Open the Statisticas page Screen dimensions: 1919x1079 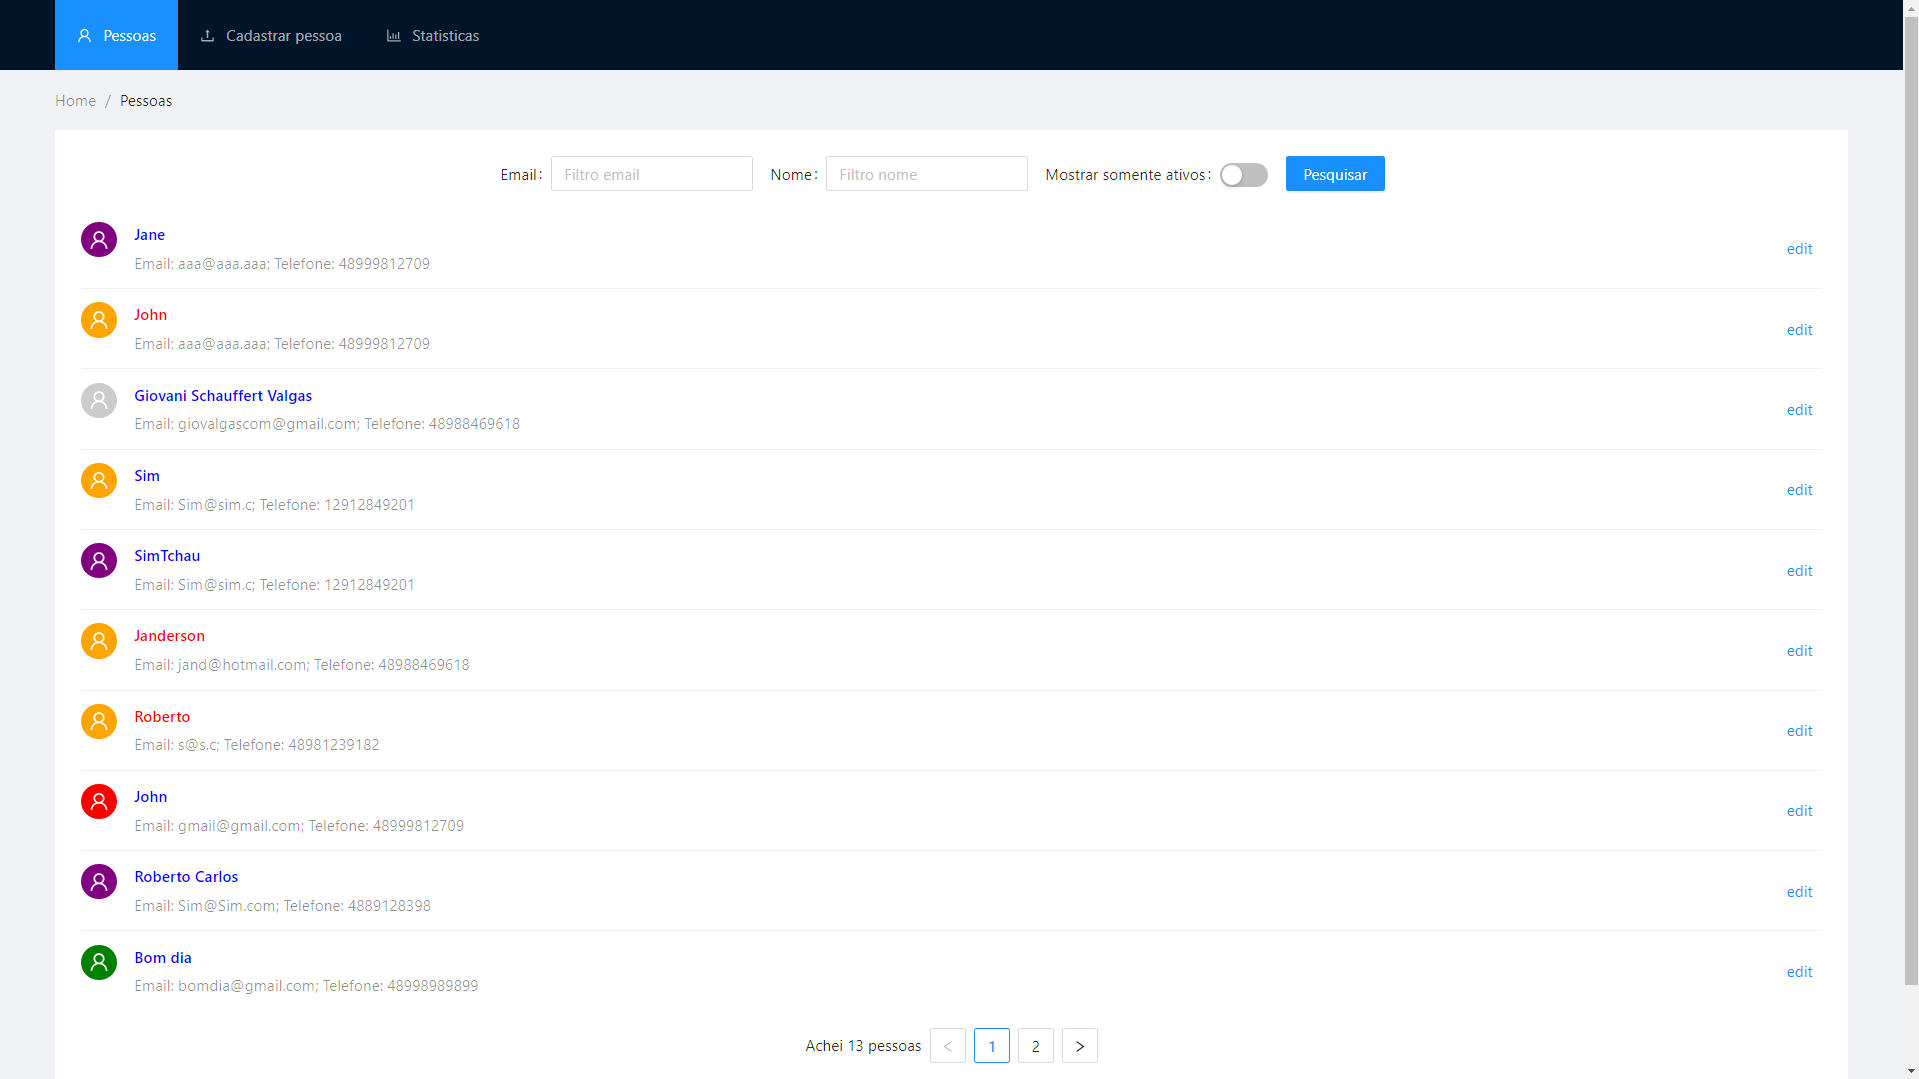(444, 35)
